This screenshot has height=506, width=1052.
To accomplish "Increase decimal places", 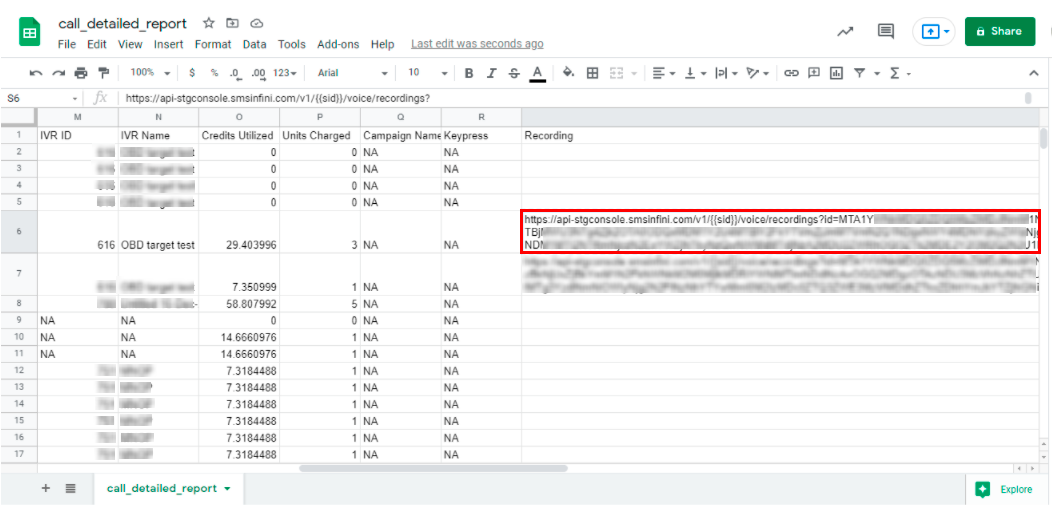I will (258, 72).
